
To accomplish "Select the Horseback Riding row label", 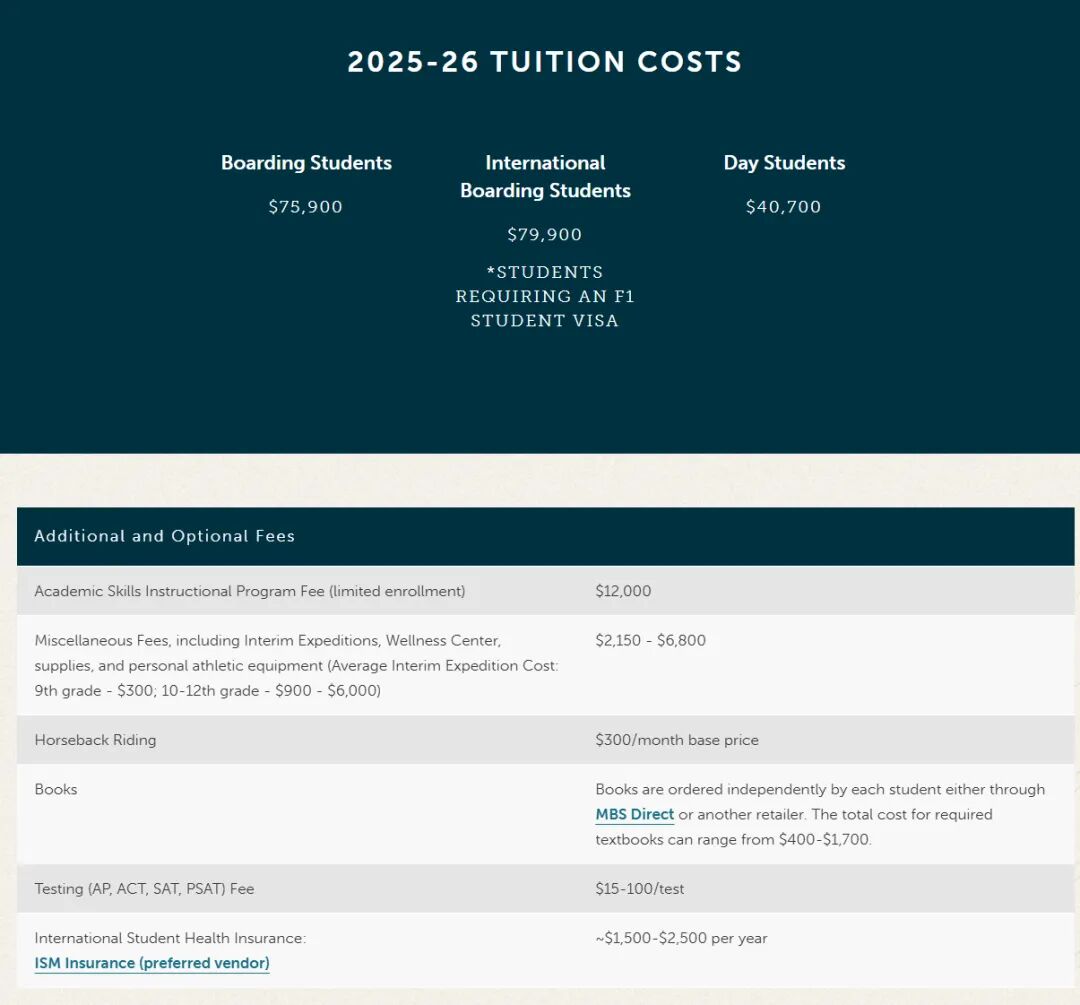I will point(95,740).
